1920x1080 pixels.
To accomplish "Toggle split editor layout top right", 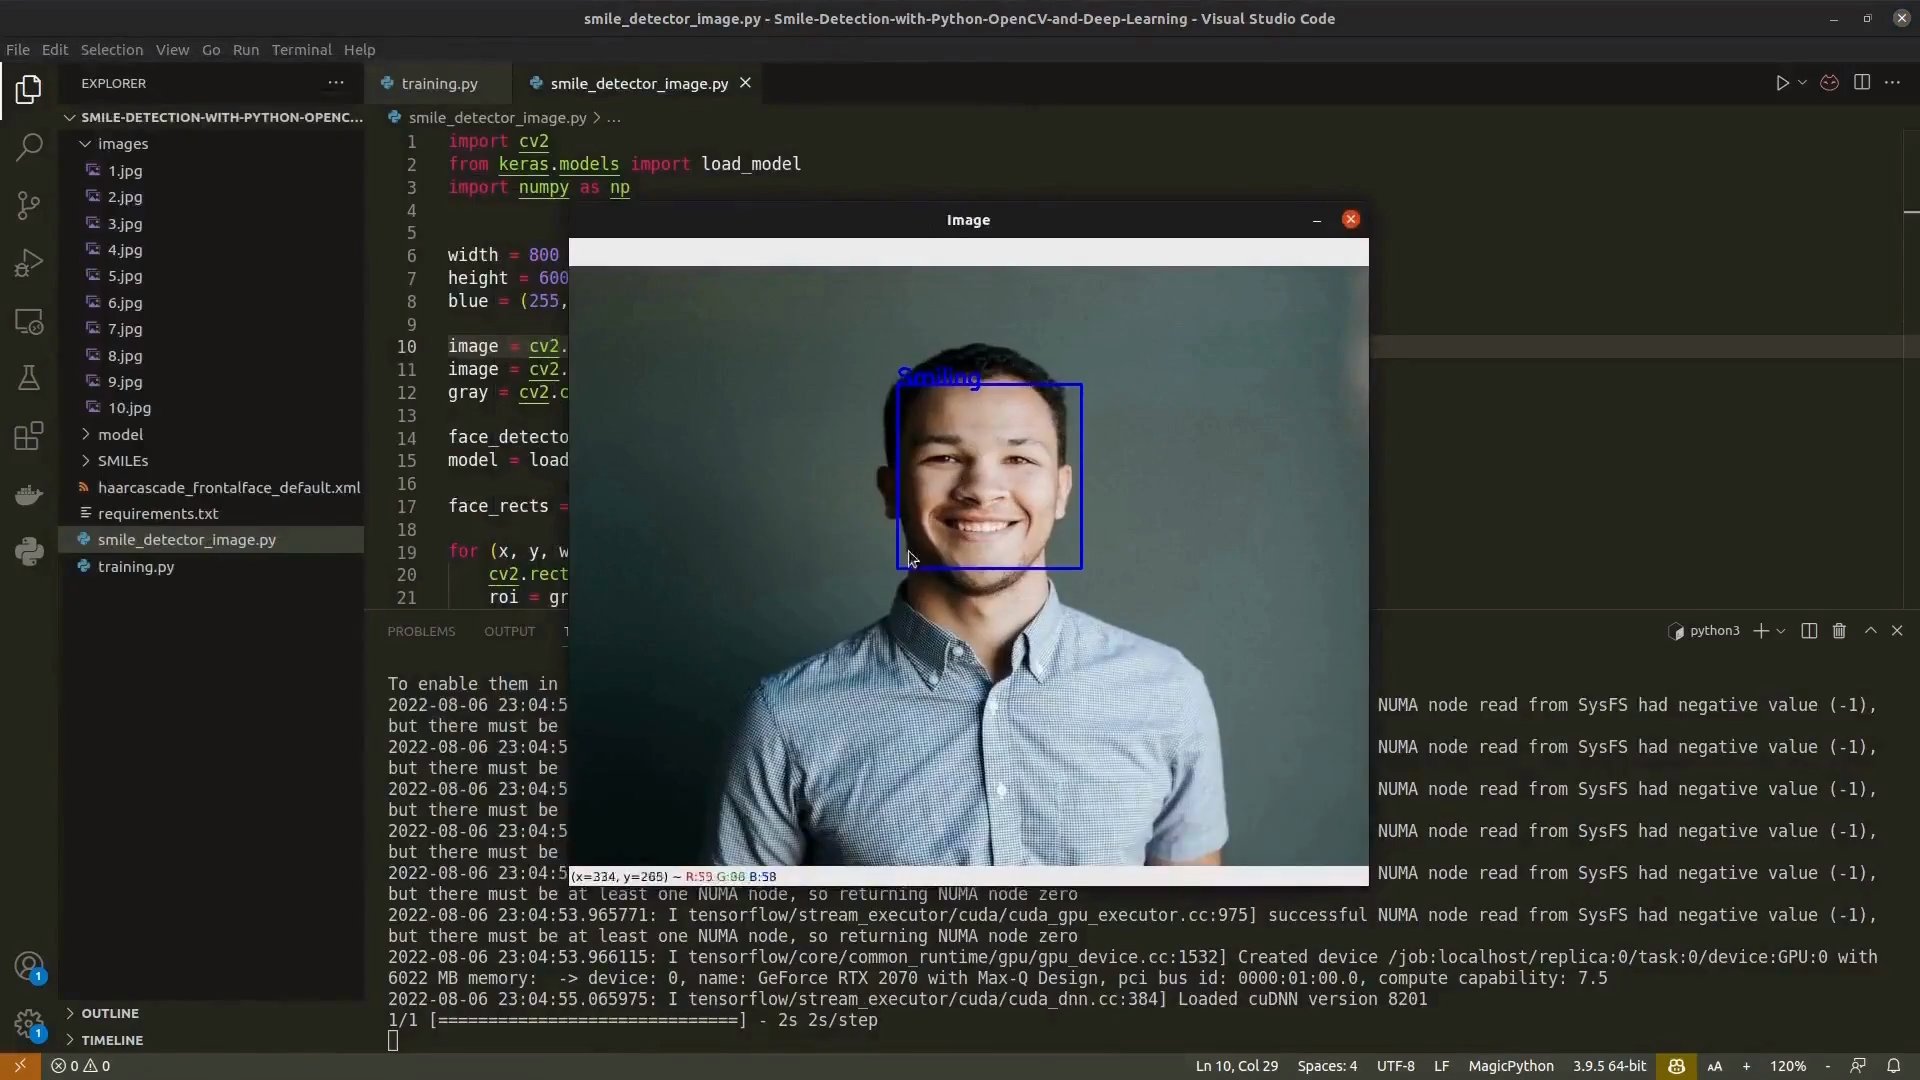I will coord(1863,83).
